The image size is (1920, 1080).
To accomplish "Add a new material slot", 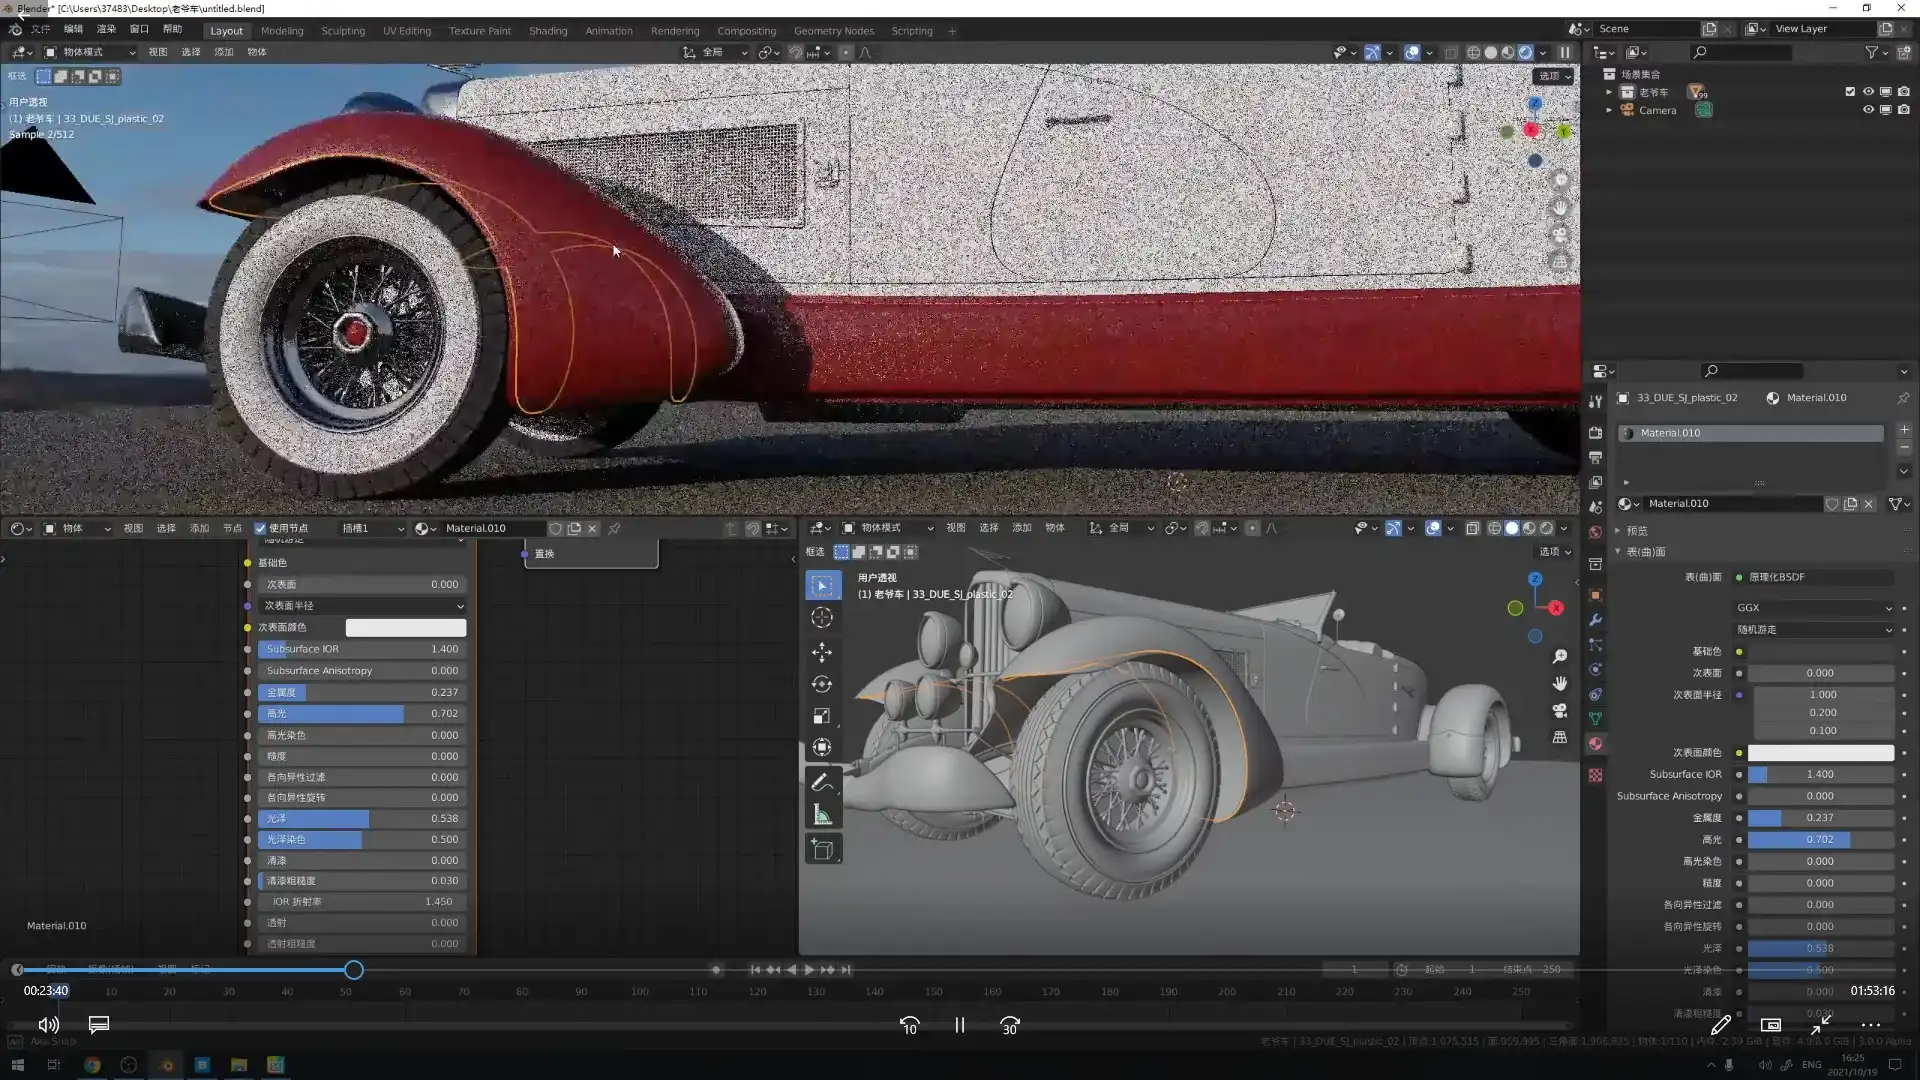I will pyautogui.click(x=1904, y=429).
